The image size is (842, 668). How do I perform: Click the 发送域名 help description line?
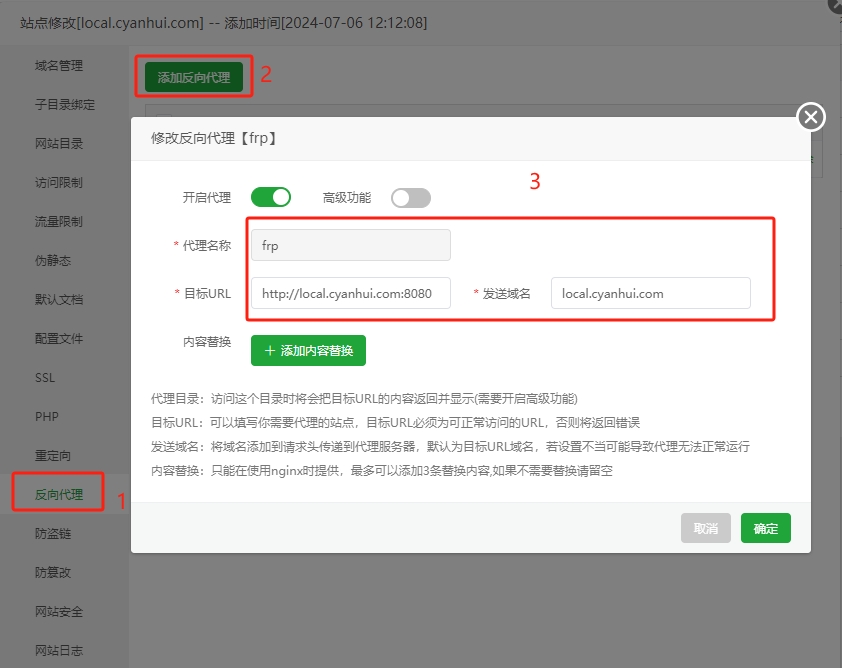point(450,446)
